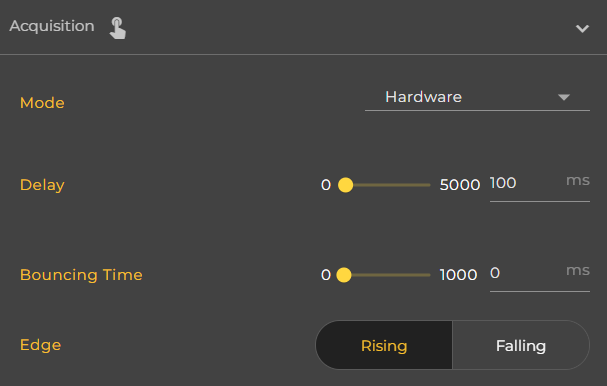Click the Acquisition section title
Image resolution: width=607 pixels, height=386 pixels.
[x=52, y=26]
